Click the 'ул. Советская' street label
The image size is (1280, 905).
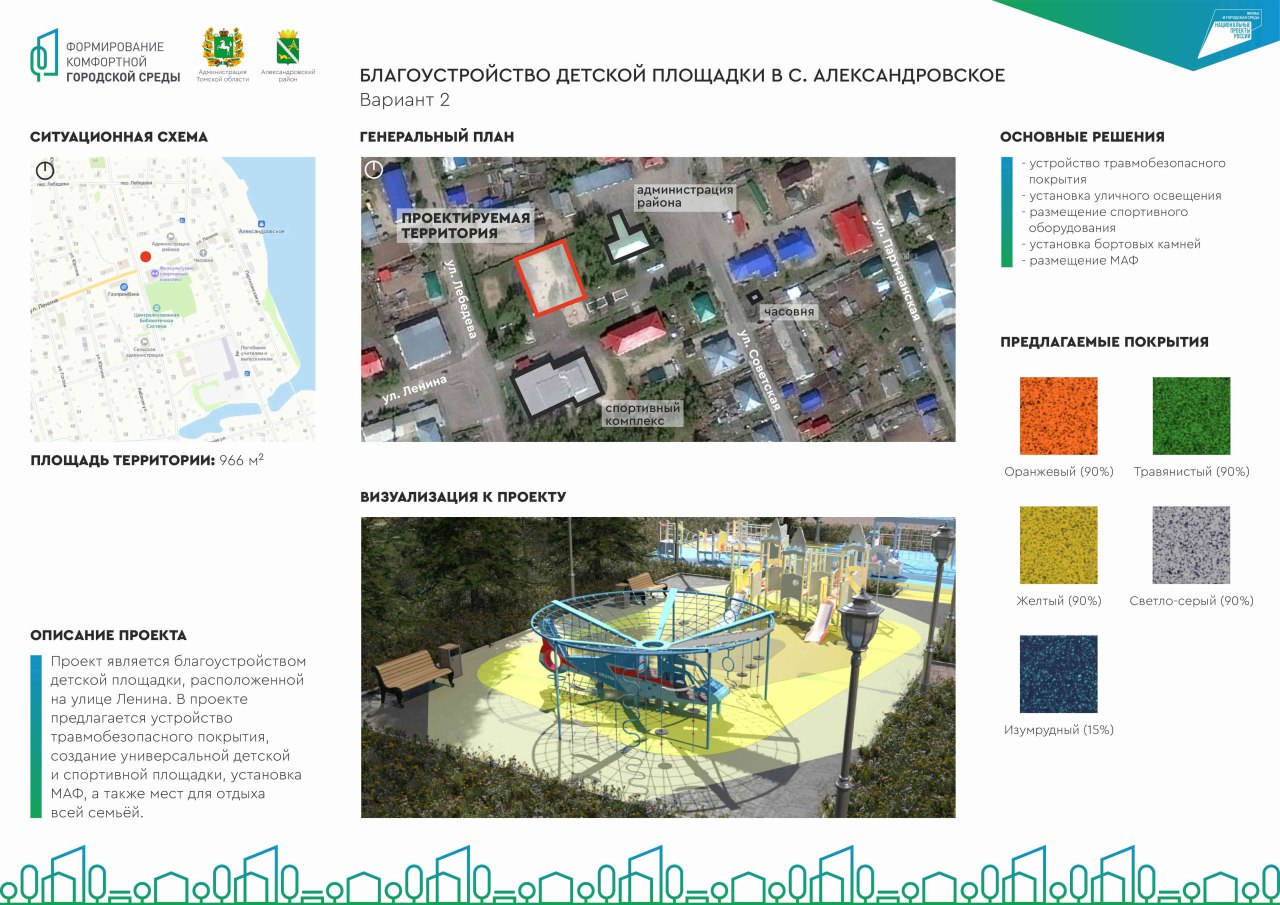(x=757, y=369)
